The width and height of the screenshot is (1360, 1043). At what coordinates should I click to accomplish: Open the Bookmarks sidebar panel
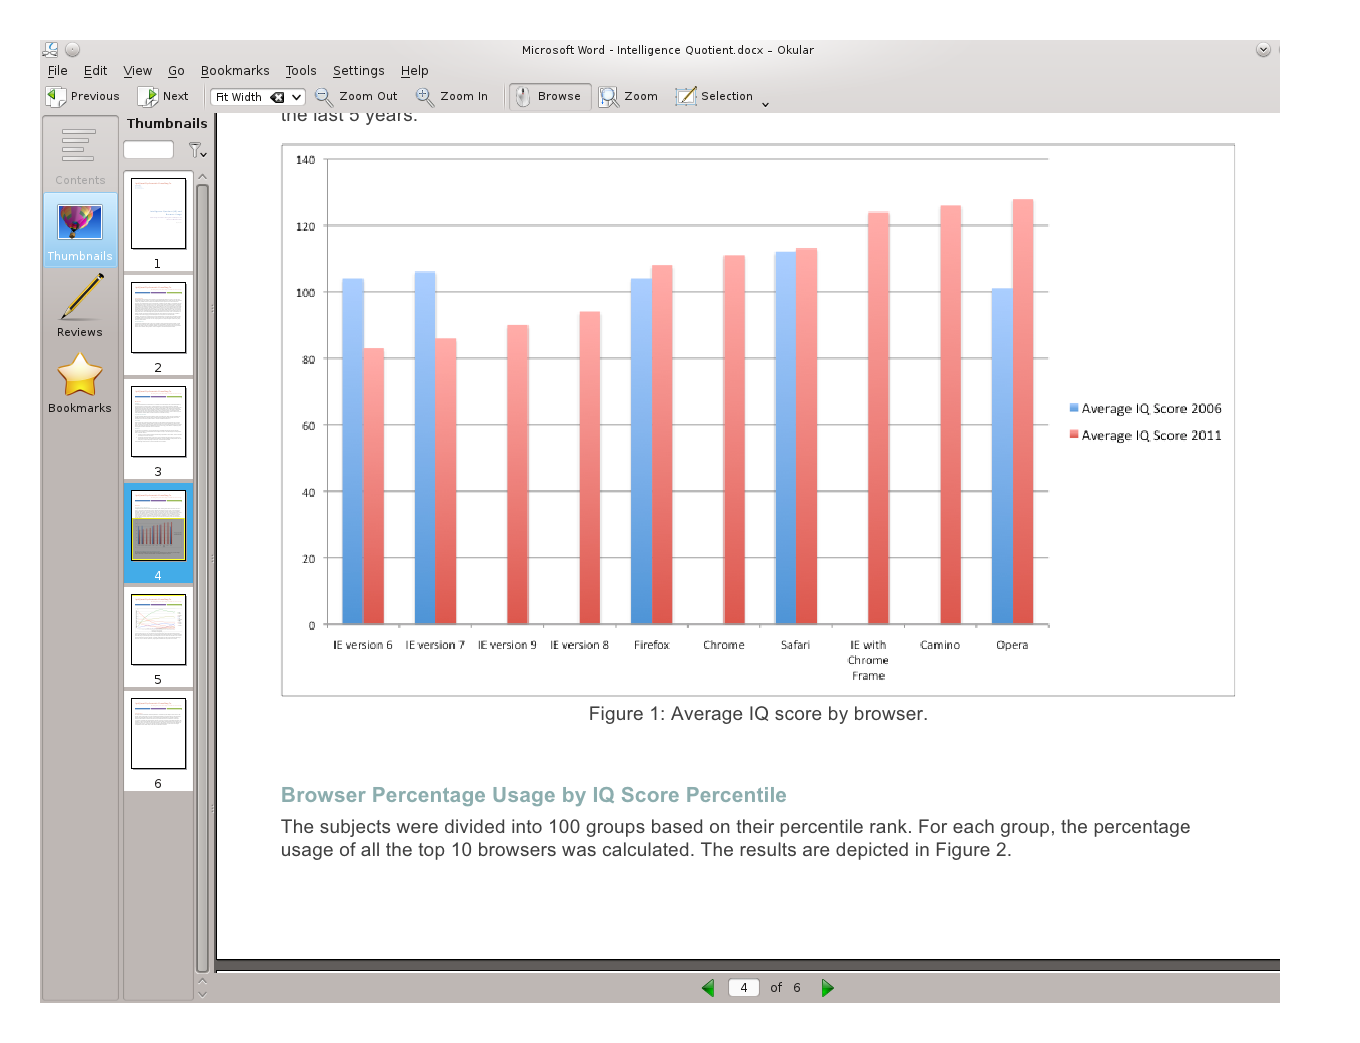coord(80,382)
